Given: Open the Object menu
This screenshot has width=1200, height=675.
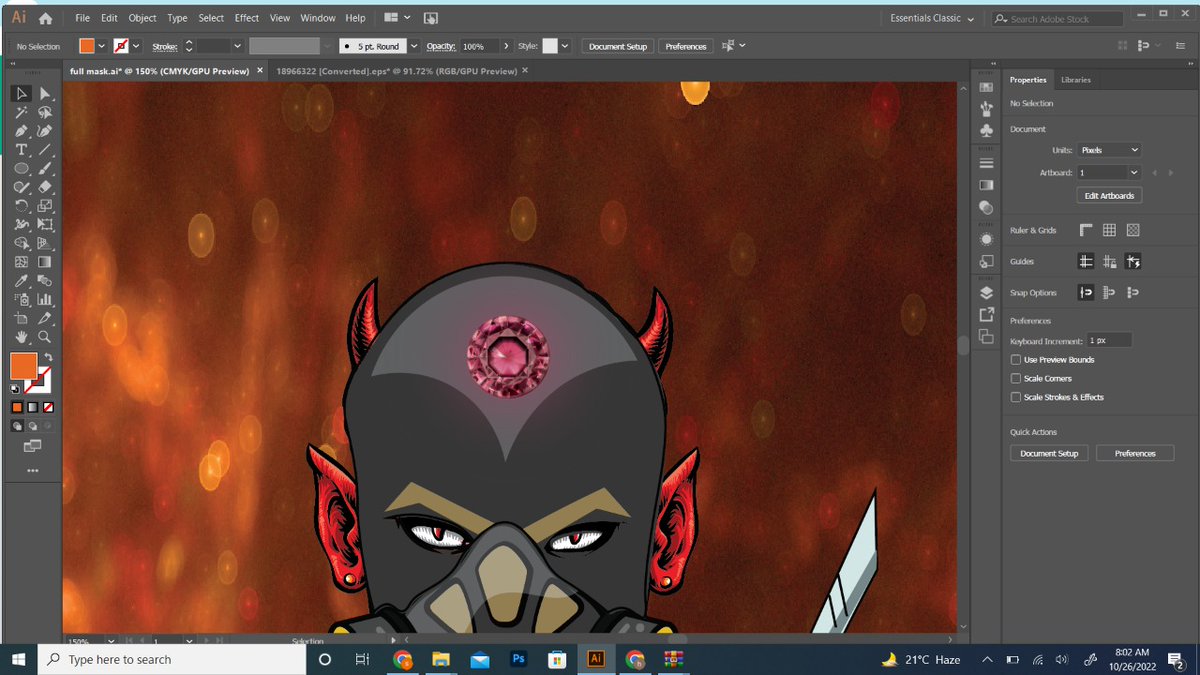Looking at the screenshot, I should [x=142, y=18].
